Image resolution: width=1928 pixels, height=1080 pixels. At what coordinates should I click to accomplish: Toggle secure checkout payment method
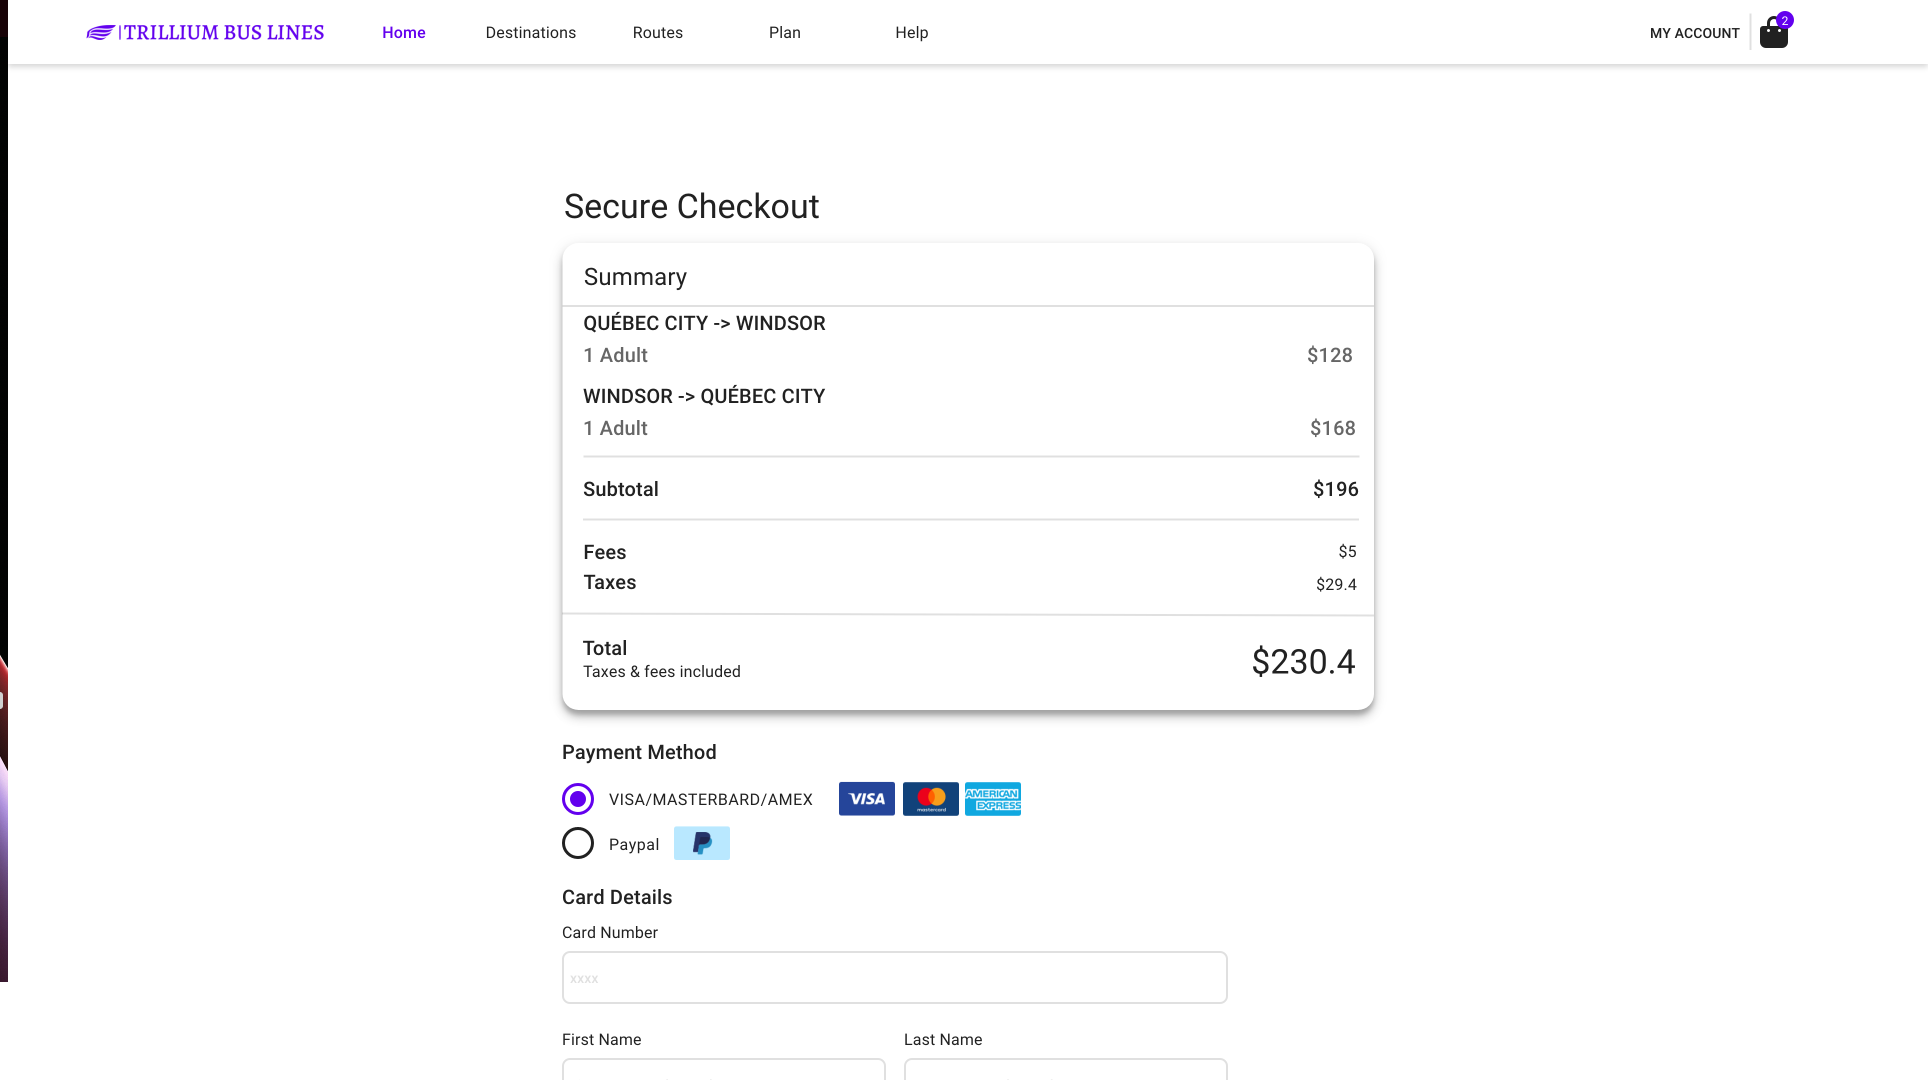pos(577,843)
